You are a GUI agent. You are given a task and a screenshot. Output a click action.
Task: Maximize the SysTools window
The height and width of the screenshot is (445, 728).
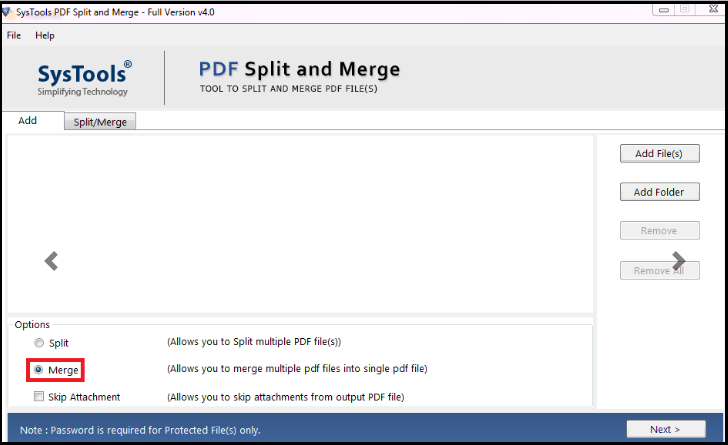pyautogui.click(x=684, y=9)
